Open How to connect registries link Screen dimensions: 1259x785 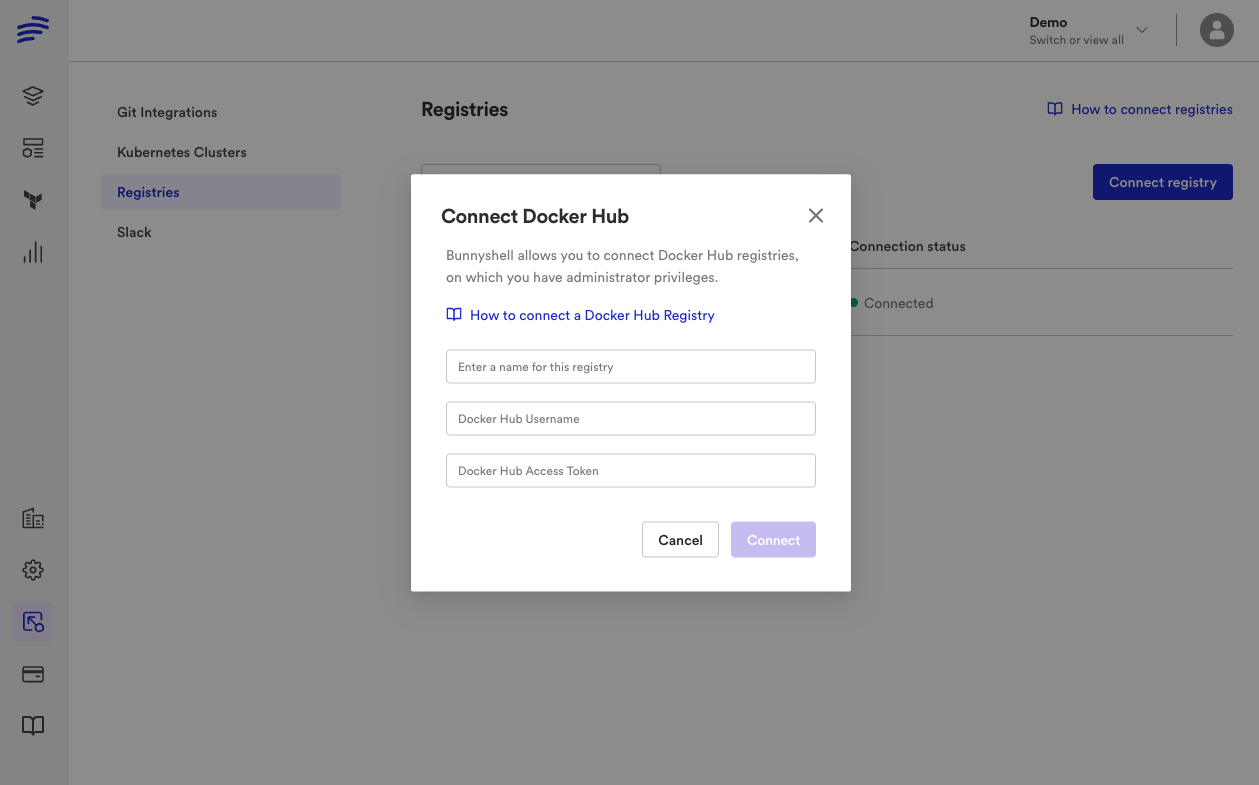(x=1152, y=109)
